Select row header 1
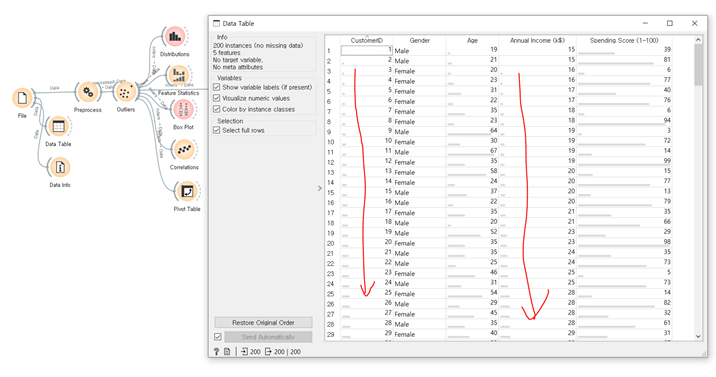Screen dimensions: 716x377 click(332, 51)
